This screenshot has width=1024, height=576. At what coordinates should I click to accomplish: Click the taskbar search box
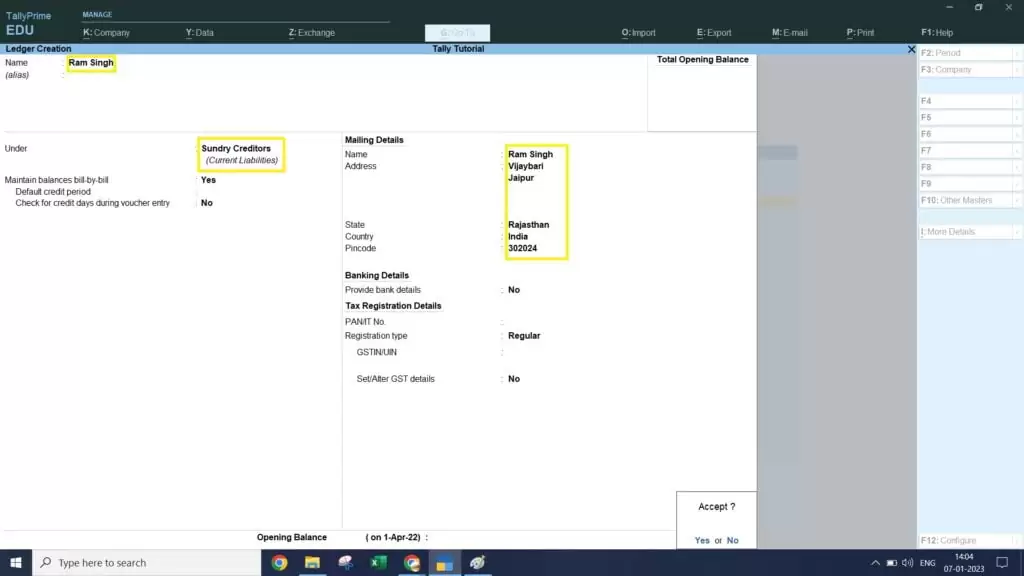click(x=146, y=563)
